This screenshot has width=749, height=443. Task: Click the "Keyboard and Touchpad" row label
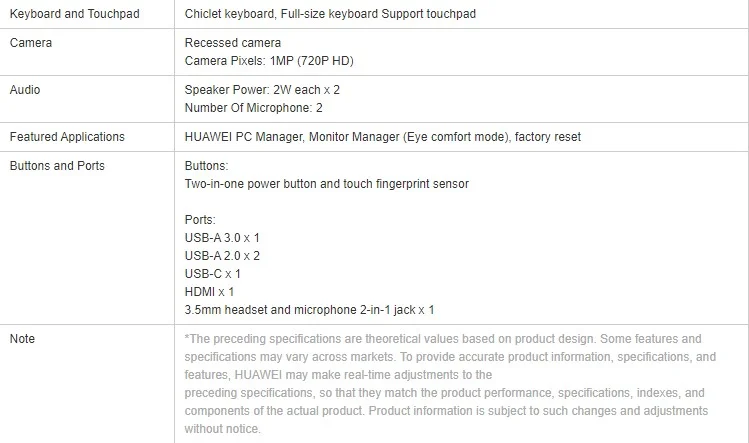(x=75, y=14)
